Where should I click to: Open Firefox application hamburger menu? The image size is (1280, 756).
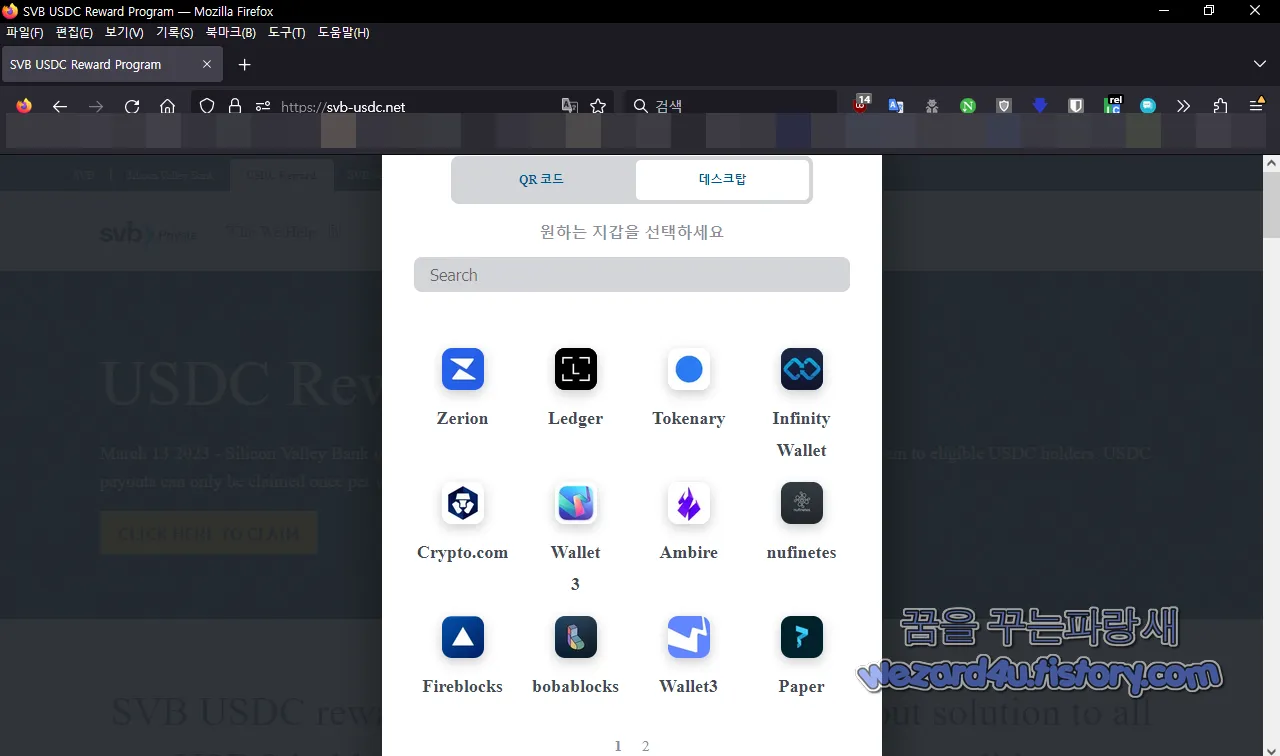tap(1257, 106)
